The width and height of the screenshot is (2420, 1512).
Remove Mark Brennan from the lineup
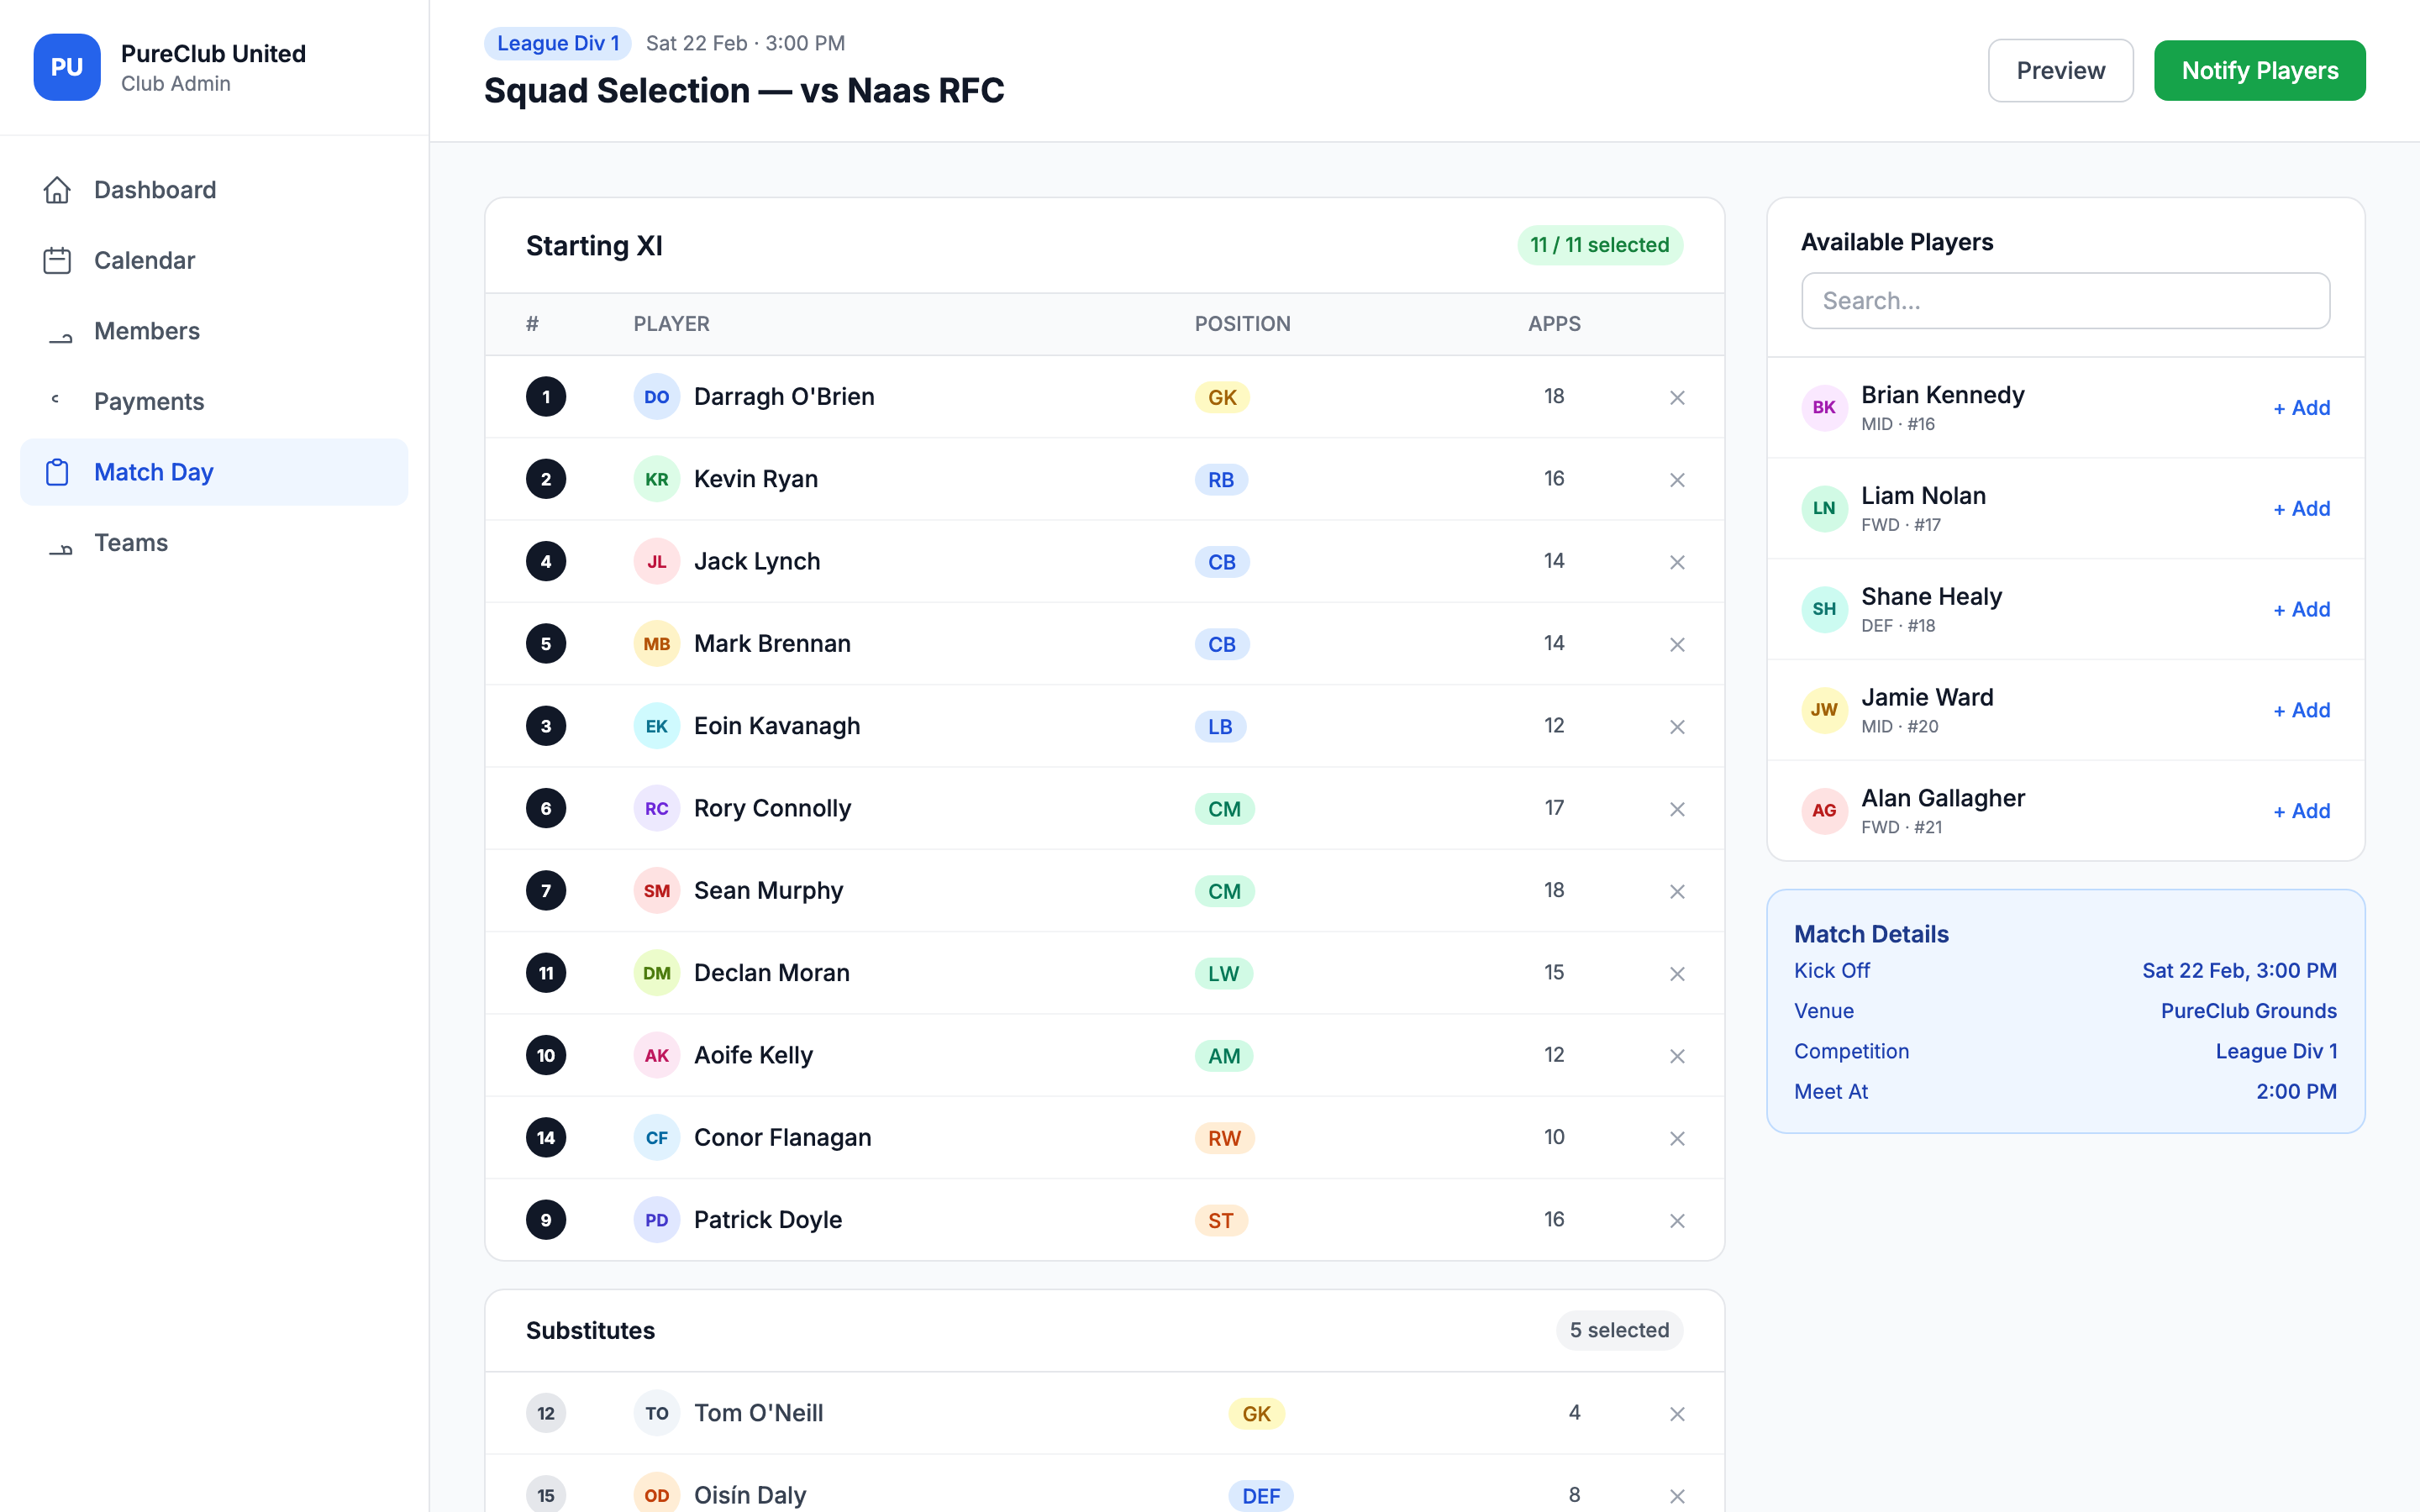(x=1677, y=644)
